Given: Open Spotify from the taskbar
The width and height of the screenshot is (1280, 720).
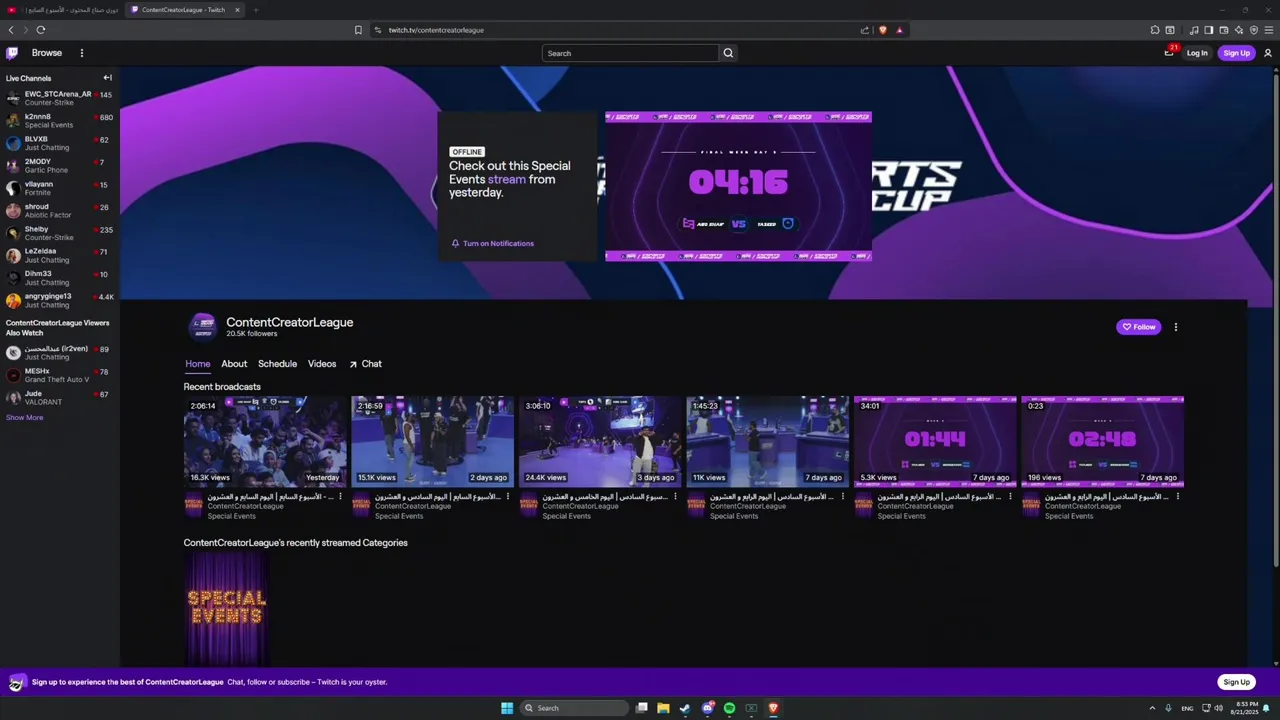Looking at the screenshot, I should (x=729, y=708).
